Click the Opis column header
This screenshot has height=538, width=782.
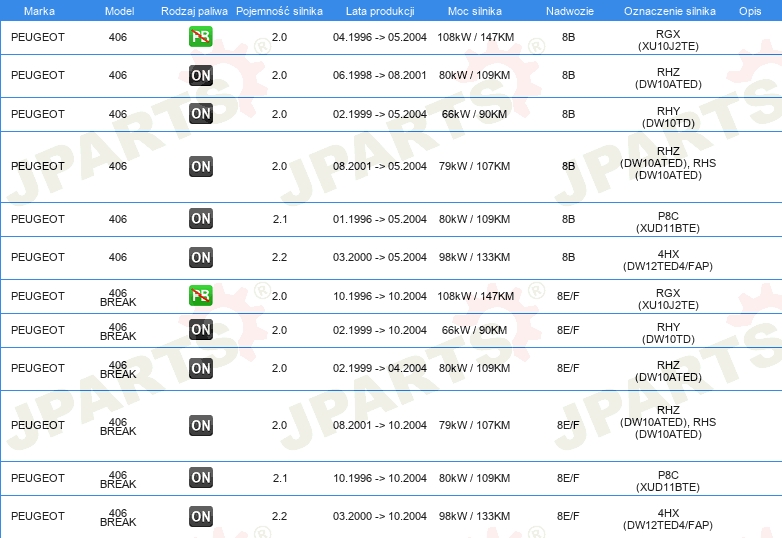(750, 11)
